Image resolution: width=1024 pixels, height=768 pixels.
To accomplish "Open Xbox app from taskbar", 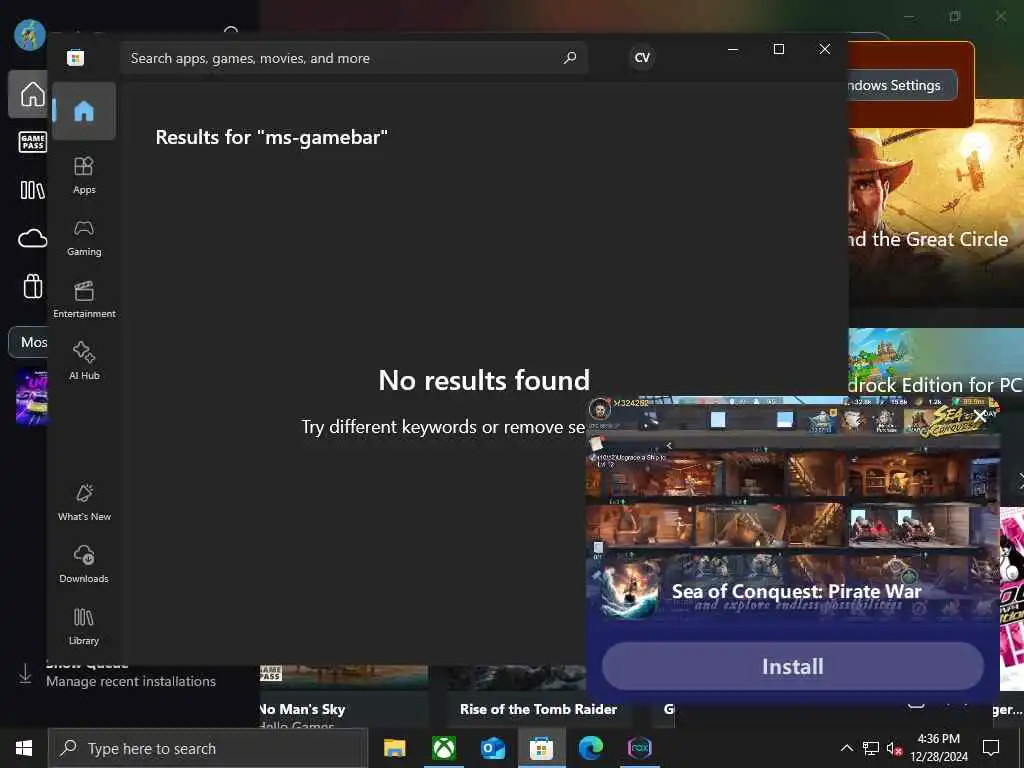I will click(444, 748).
